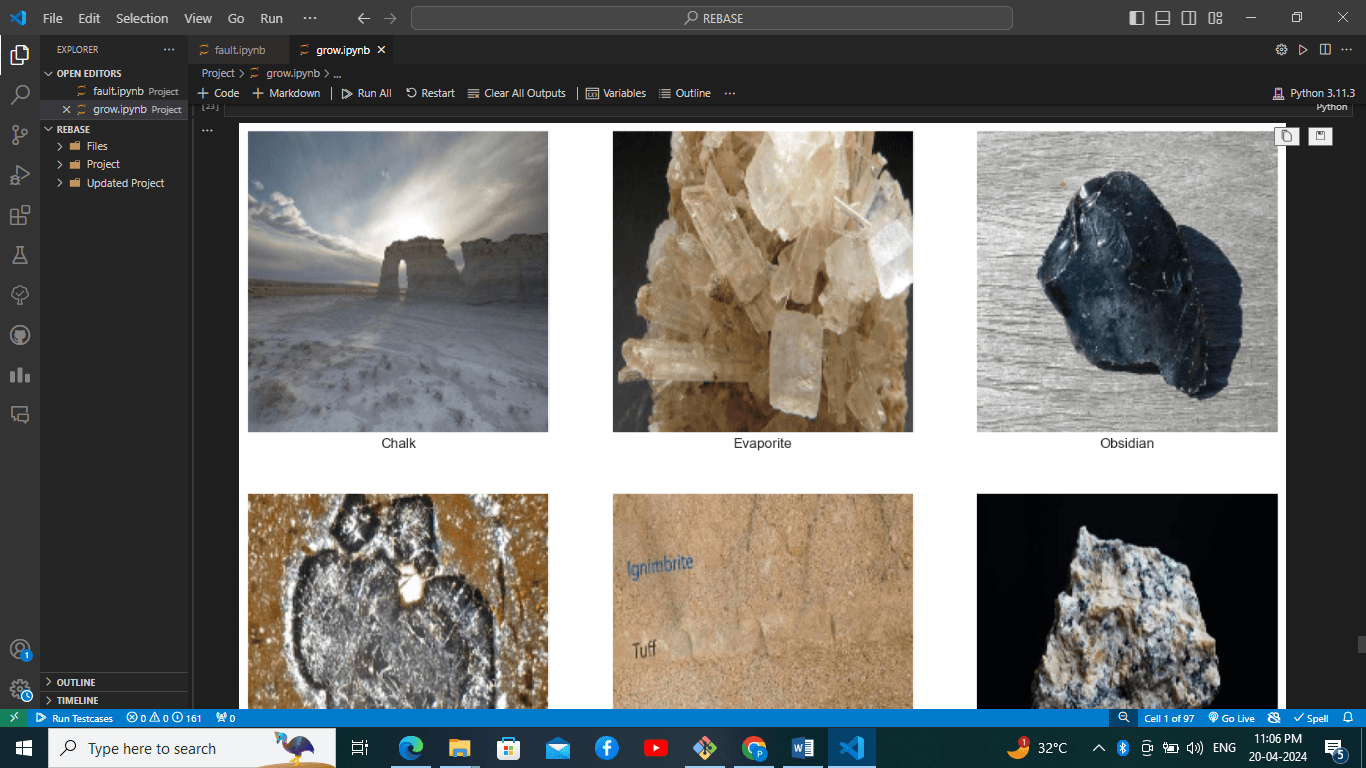This screenshot has height=768, width=1366.
Task: Open the Go menu
Action: tap(236, 18)
